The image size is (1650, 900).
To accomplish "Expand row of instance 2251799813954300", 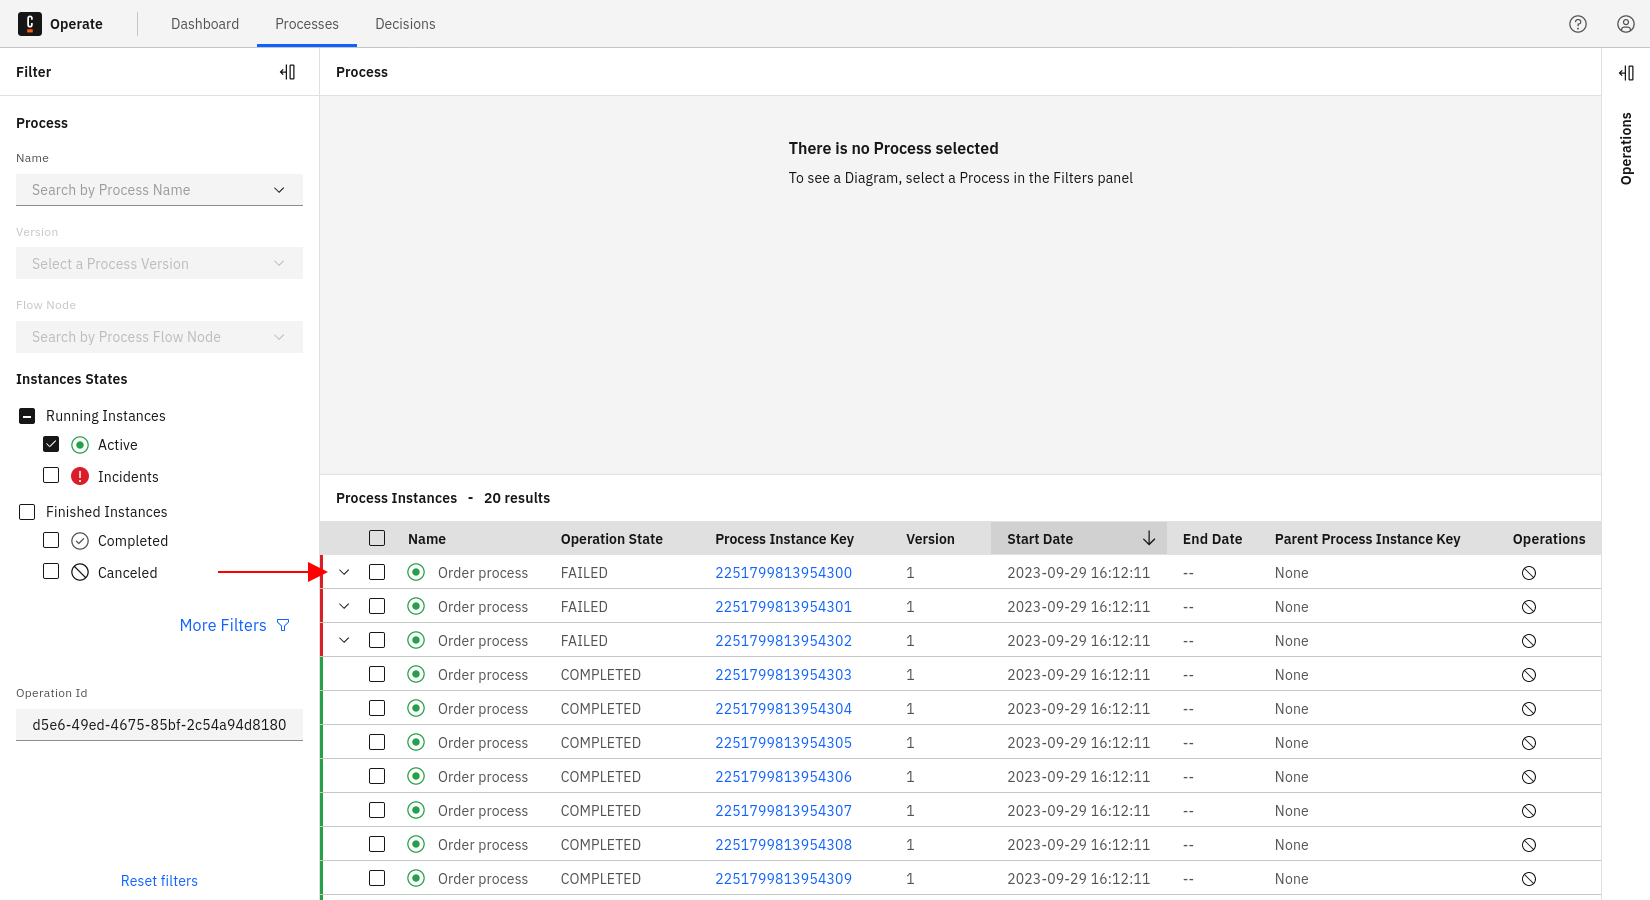I will [344, 572].
